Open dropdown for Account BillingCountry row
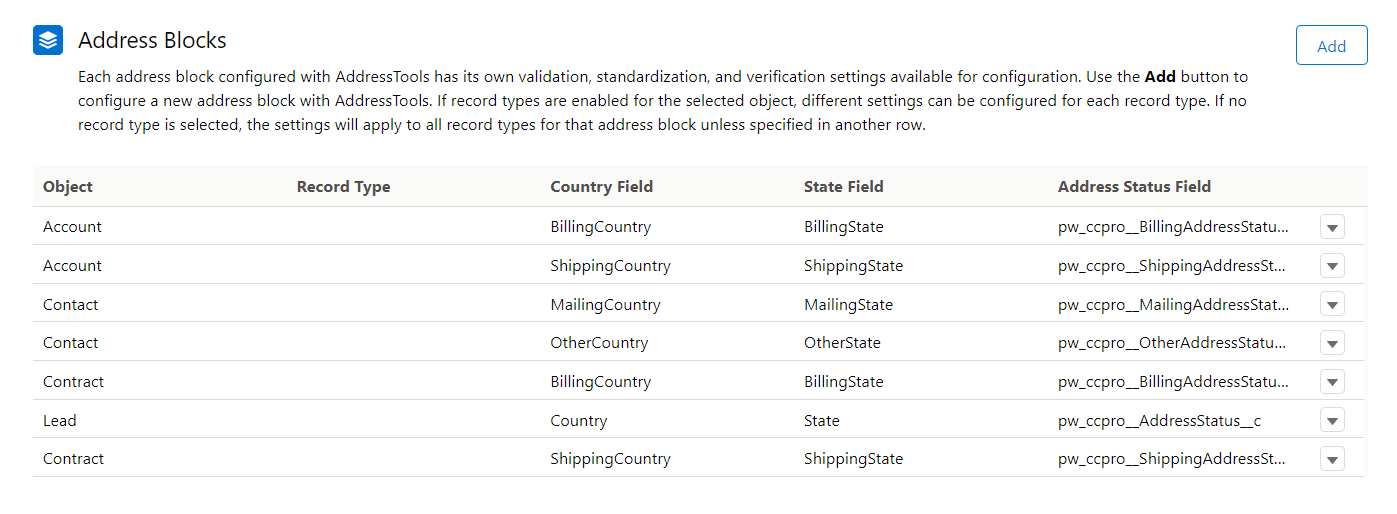The height and width of the screenshot is (514, 1397). (1332, 227)
